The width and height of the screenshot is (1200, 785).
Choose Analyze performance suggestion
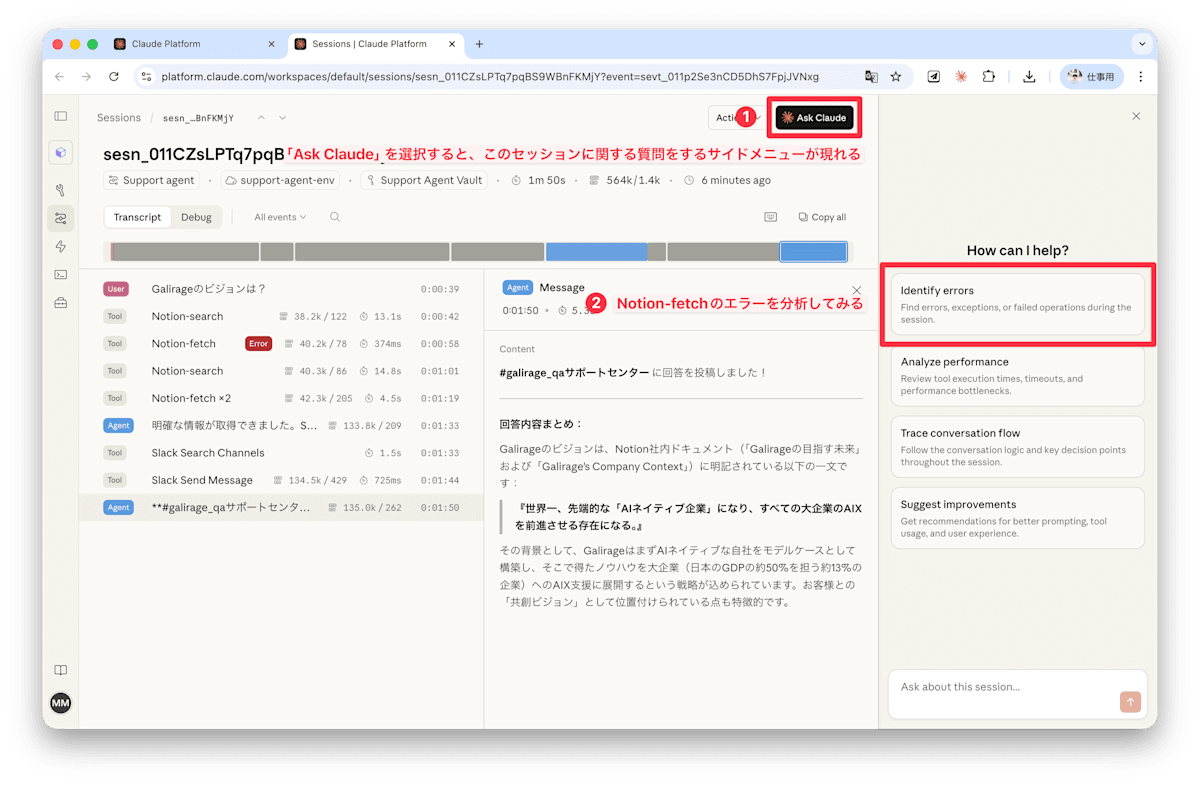(x=1018, y=375)
